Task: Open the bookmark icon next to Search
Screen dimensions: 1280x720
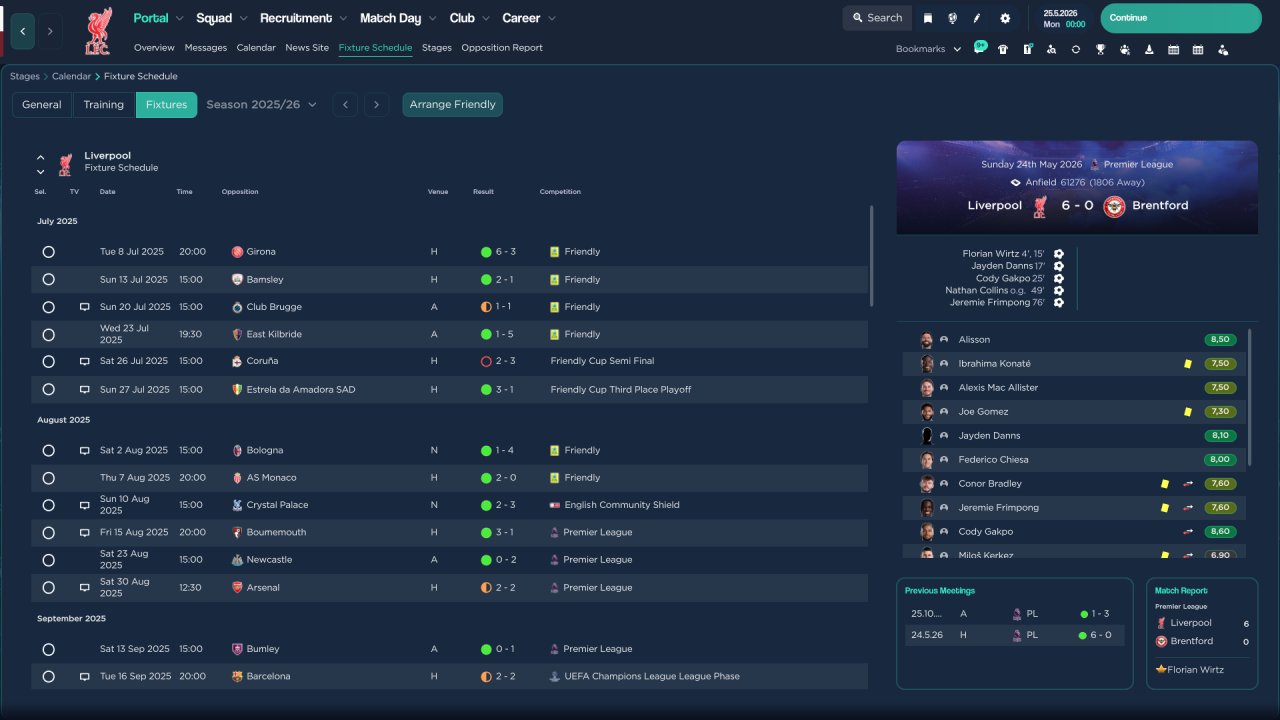Action: [928, 18]
